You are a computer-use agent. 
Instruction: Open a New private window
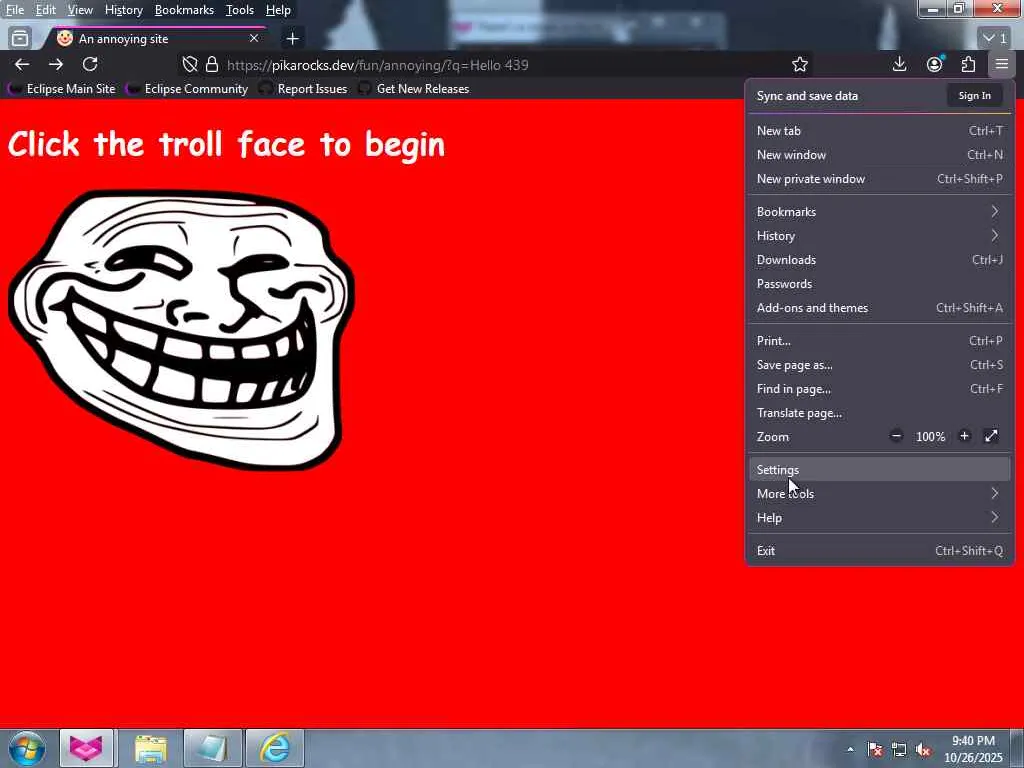pos(879,179)
